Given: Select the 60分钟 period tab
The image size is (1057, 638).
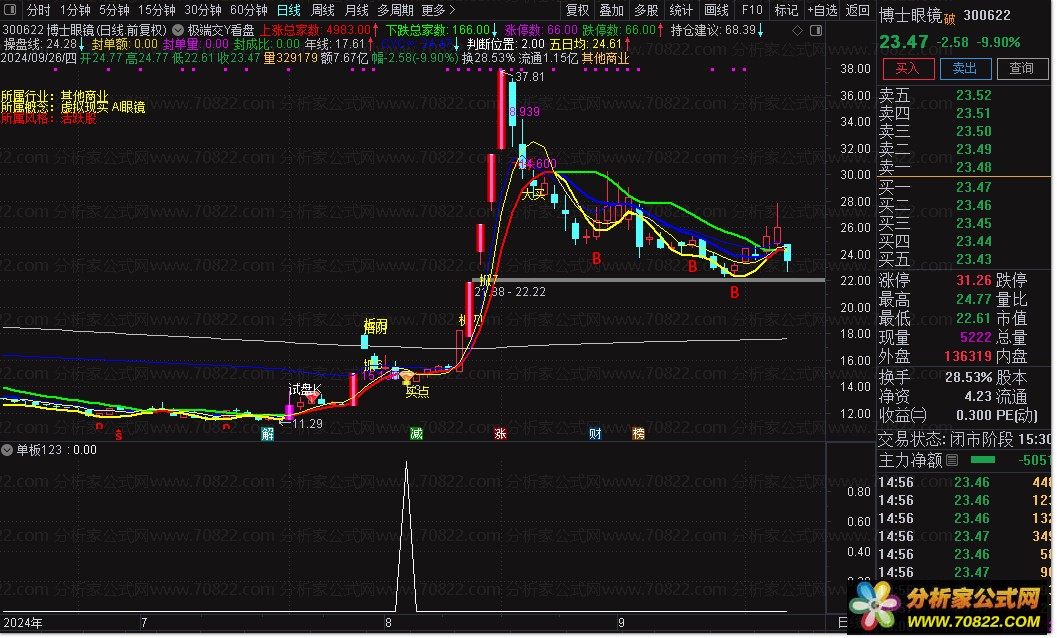Looking at the screenshot, I should click(x=249, y=10).
